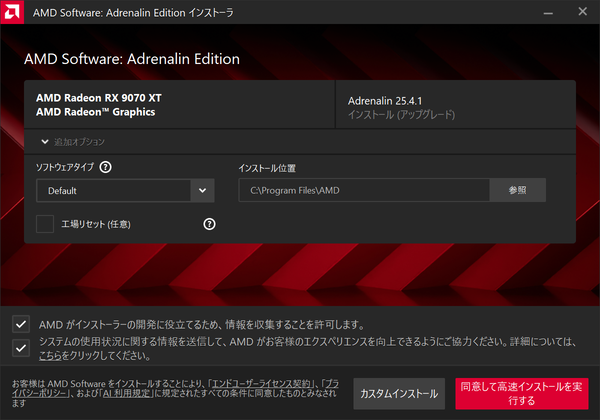Close the AMD installer window
Image resolution: width=600 pixels, height=420 pixels.
point(582,12)
